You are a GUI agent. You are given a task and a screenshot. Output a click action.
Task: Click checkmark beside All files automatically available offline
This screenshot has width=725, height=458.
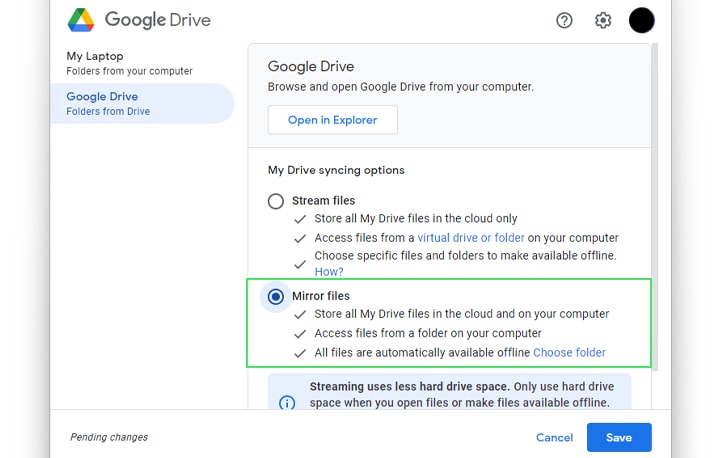point(300,353)
